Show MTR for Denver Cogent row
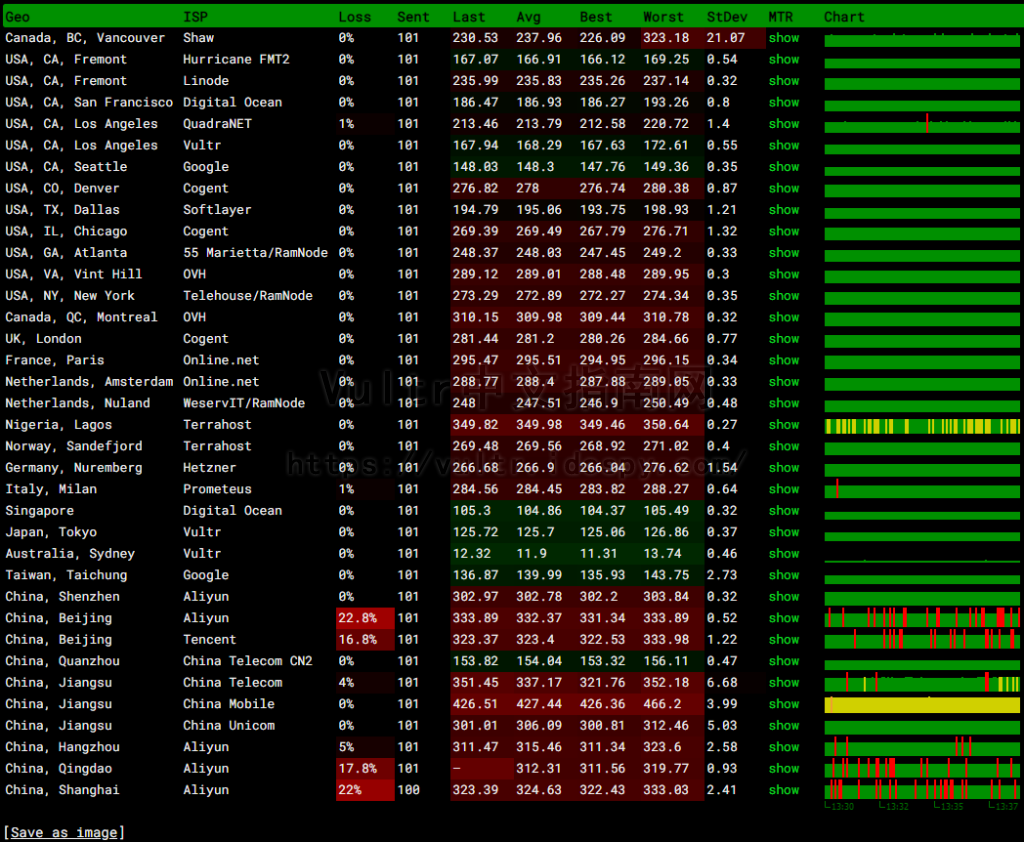The image size is (1024, 842). click(784, 189)
